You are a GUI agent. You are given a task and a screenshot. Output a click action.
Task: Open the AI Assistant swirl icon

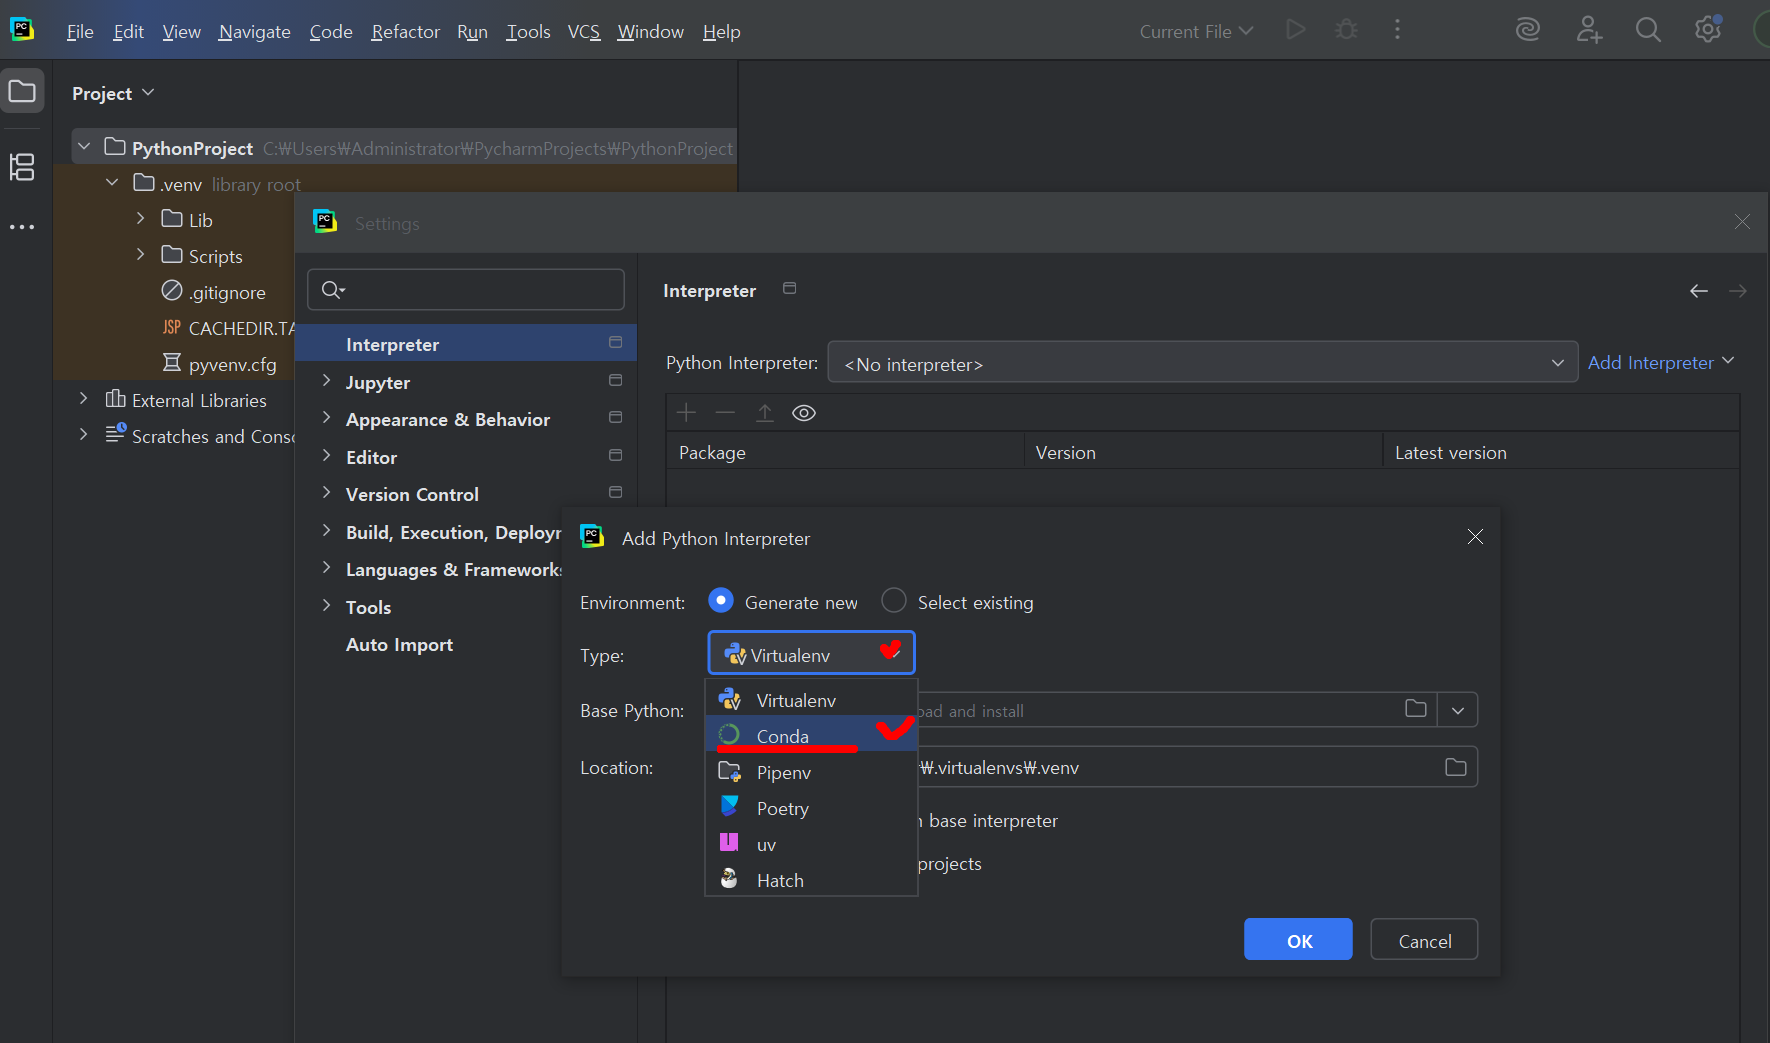click(1528, 30)
